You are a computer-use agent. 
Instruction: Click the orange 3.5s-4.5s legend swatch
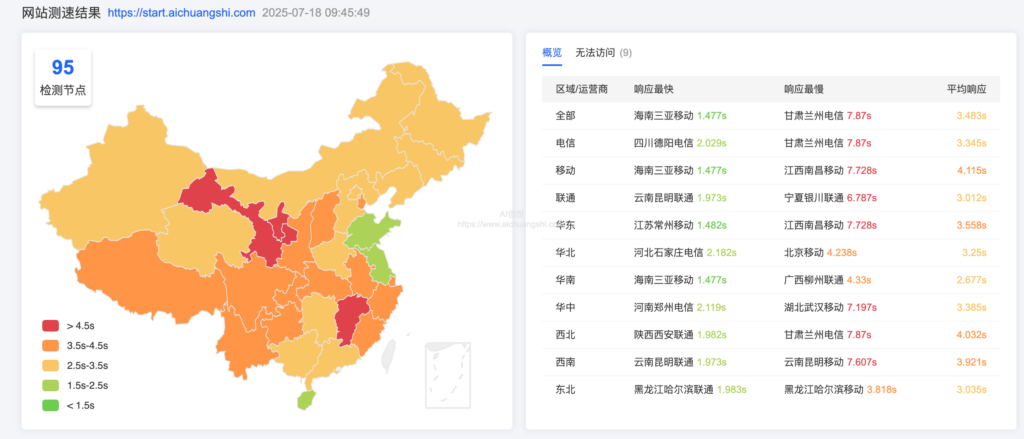click(x=51, y=346)
